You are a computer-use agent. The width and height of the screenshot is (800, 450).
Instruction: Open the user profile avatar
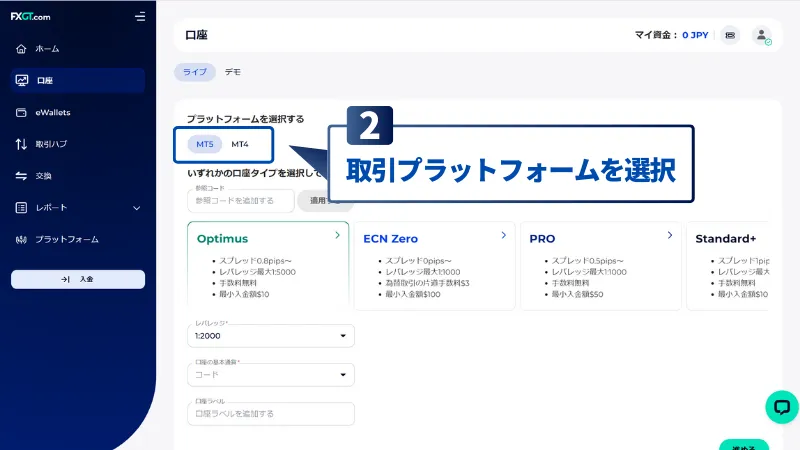pyautogui.click(x=761, y=35)
